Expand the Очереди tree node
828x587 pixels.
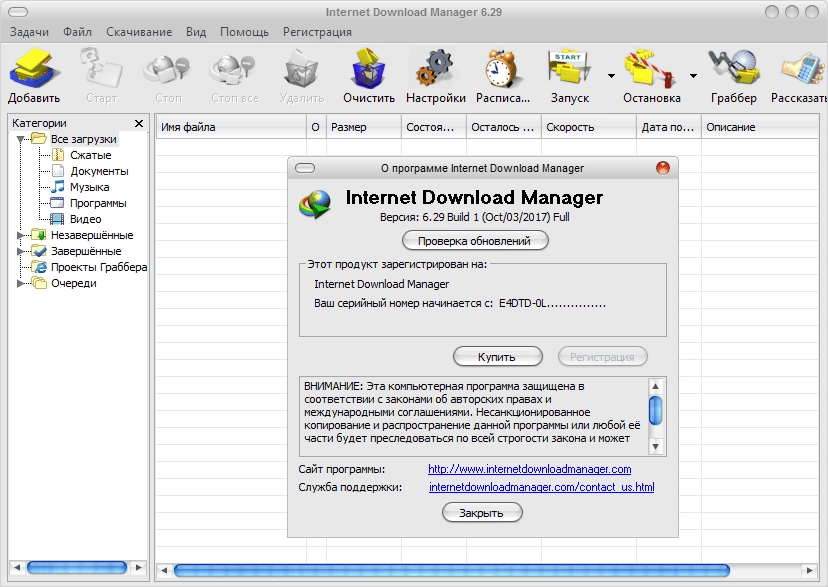(x=21, y=283)
